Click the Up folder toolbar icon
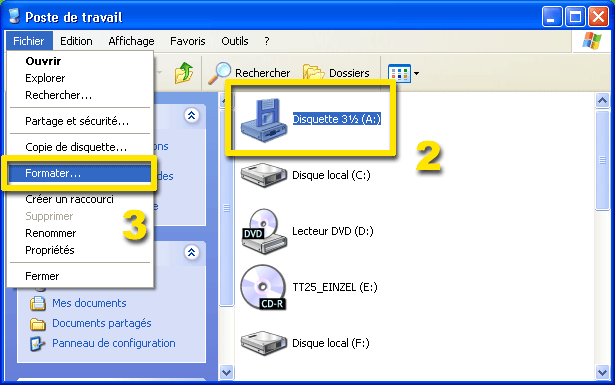This screenshot has width=615, height=385. pyautogui.click(x=184, y=73)
